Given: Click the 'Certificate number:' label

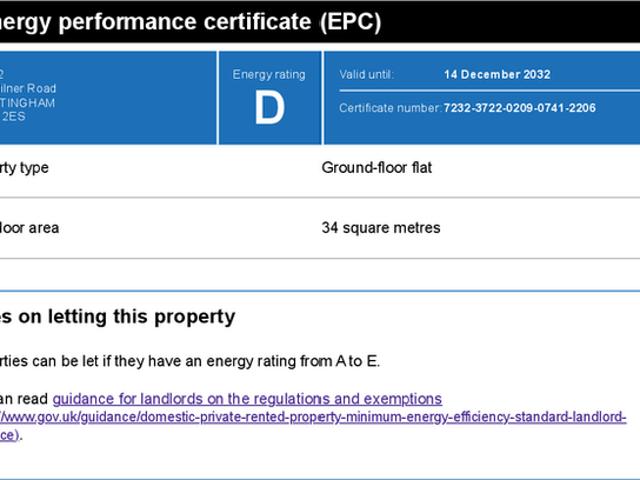Looking at the screenshot, I should point(389,108).
